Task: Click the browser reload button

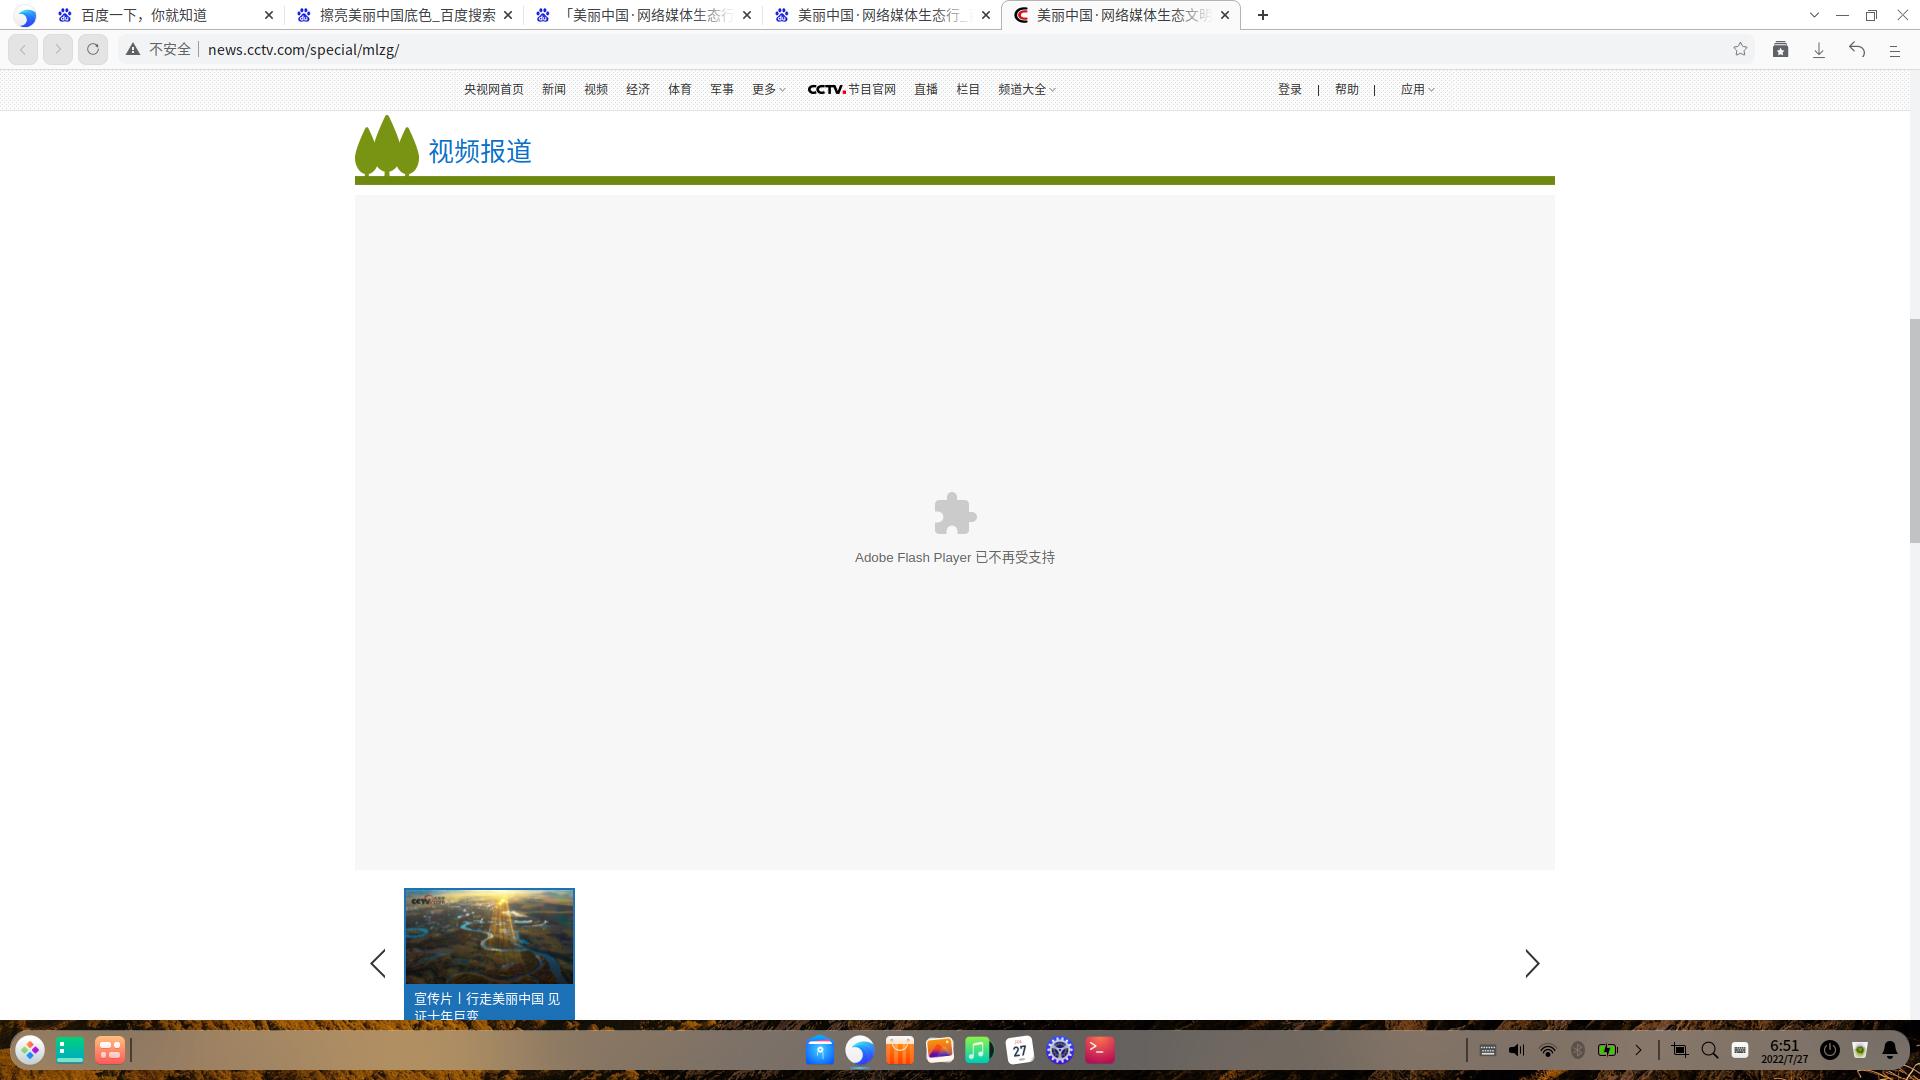Action: tap(93, 49)
